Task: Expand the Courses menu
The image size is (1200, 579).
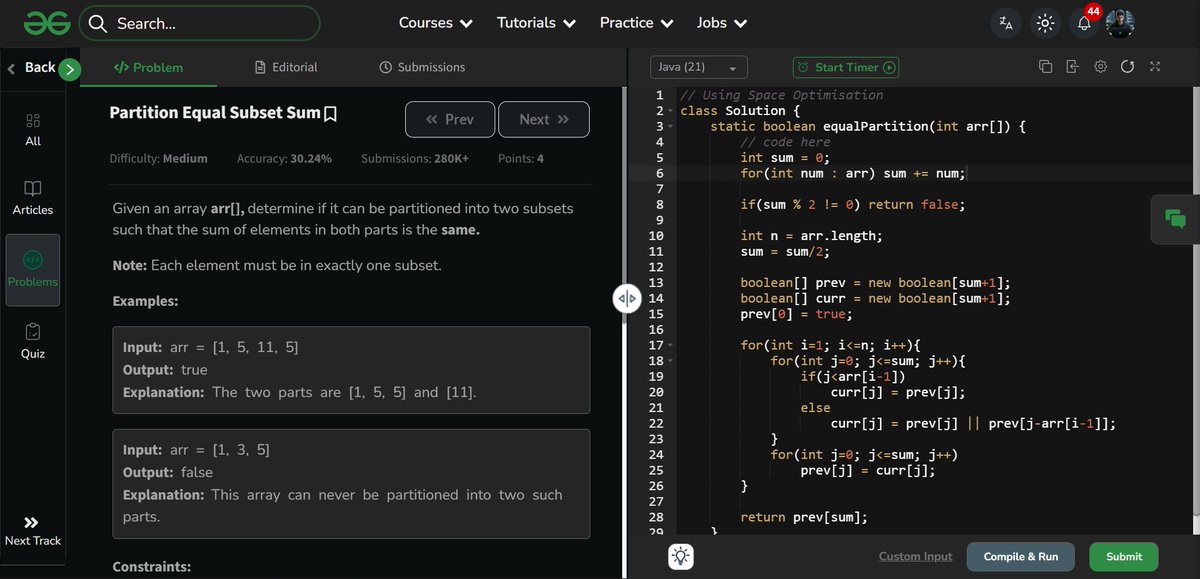Action: point(435,22)
